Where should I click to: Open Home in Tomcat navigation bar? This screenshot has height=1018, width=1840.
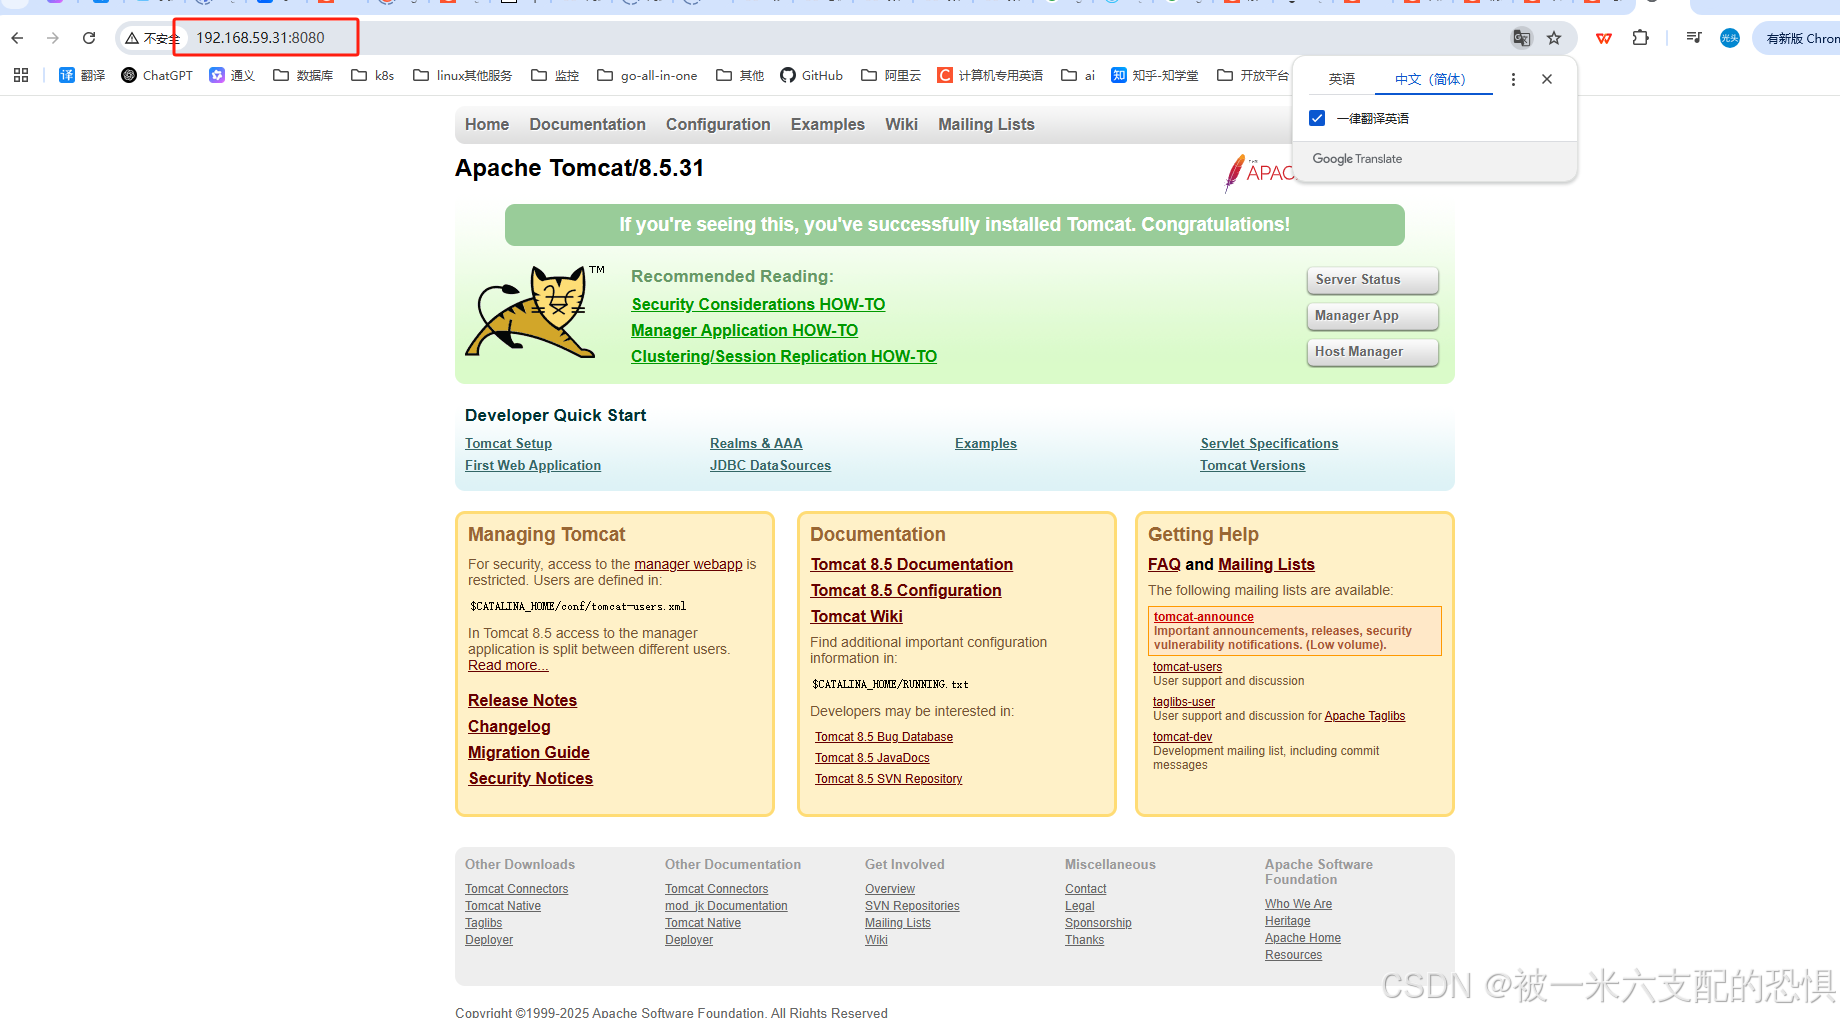click(x=487, y=124)
